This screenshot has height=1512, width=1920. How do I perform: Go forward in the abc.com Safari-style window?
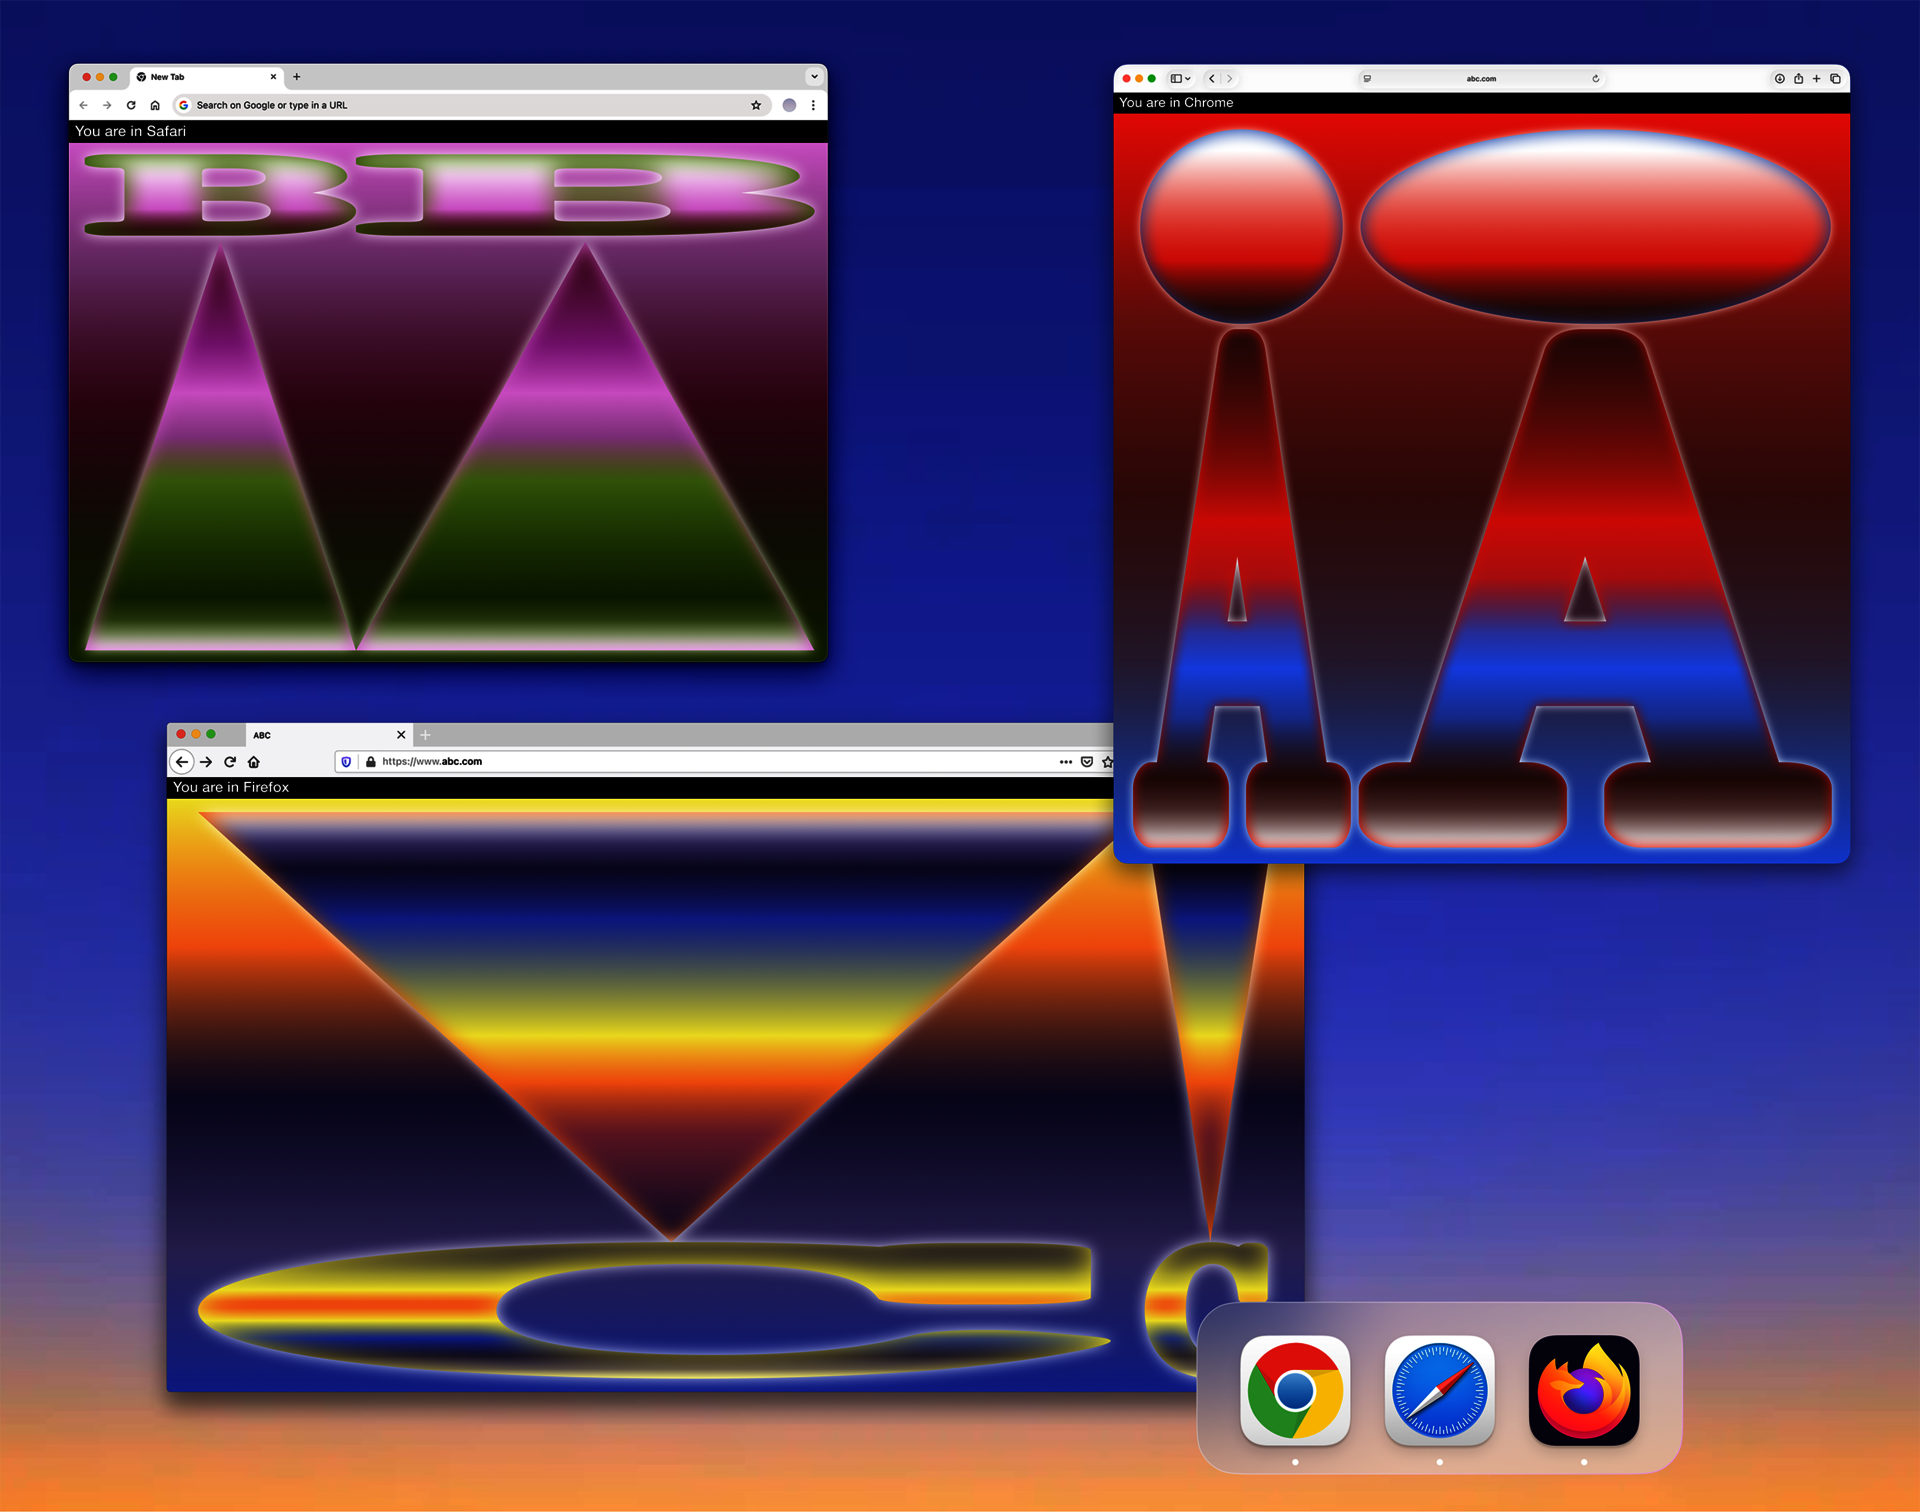(1230, 79)
